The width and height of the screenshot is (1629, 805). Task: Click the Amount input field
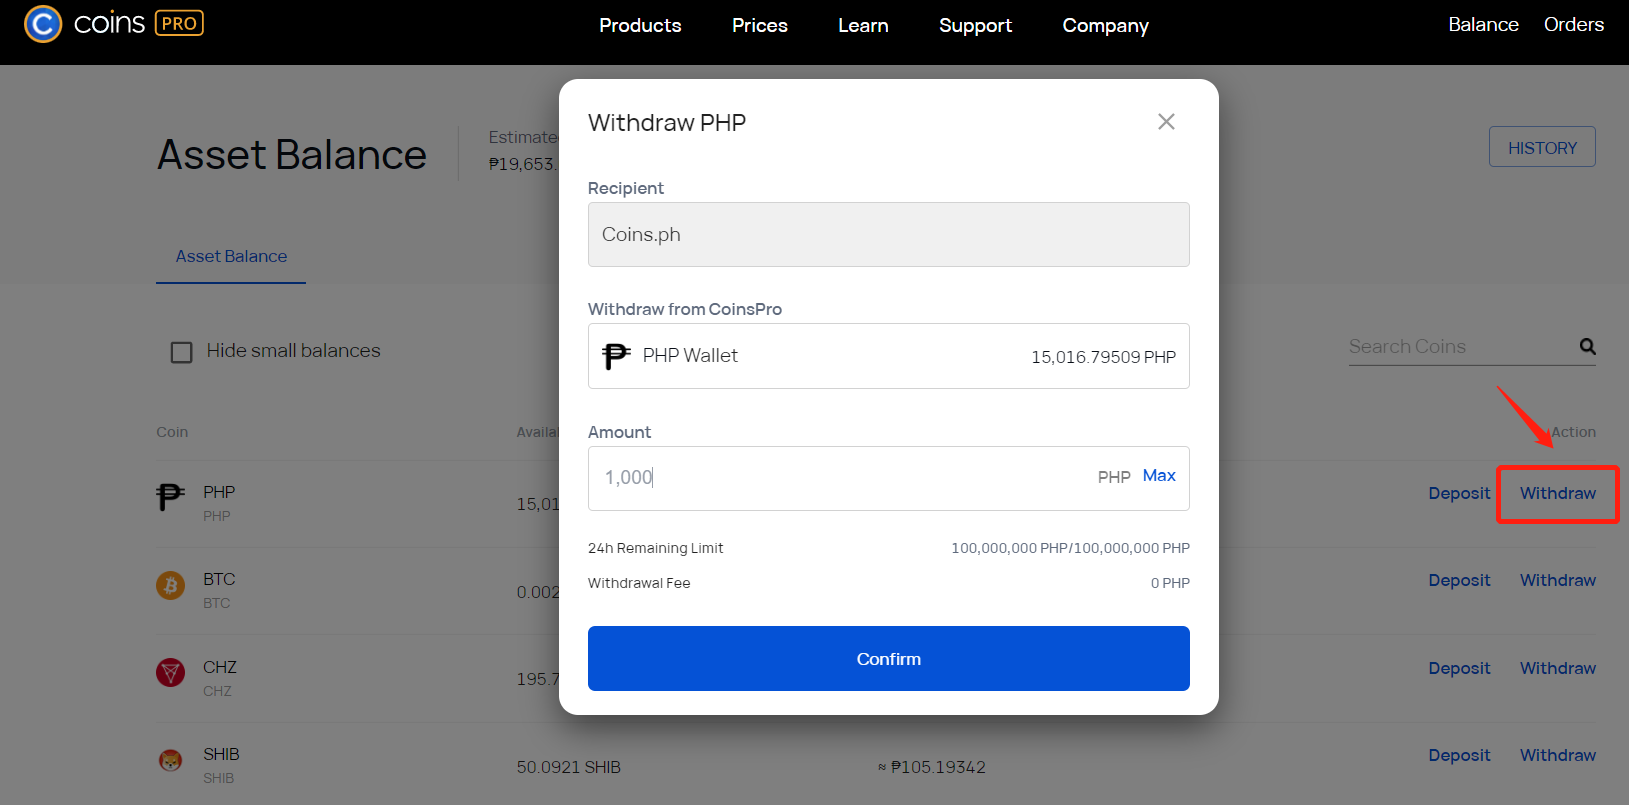[850, 478]
